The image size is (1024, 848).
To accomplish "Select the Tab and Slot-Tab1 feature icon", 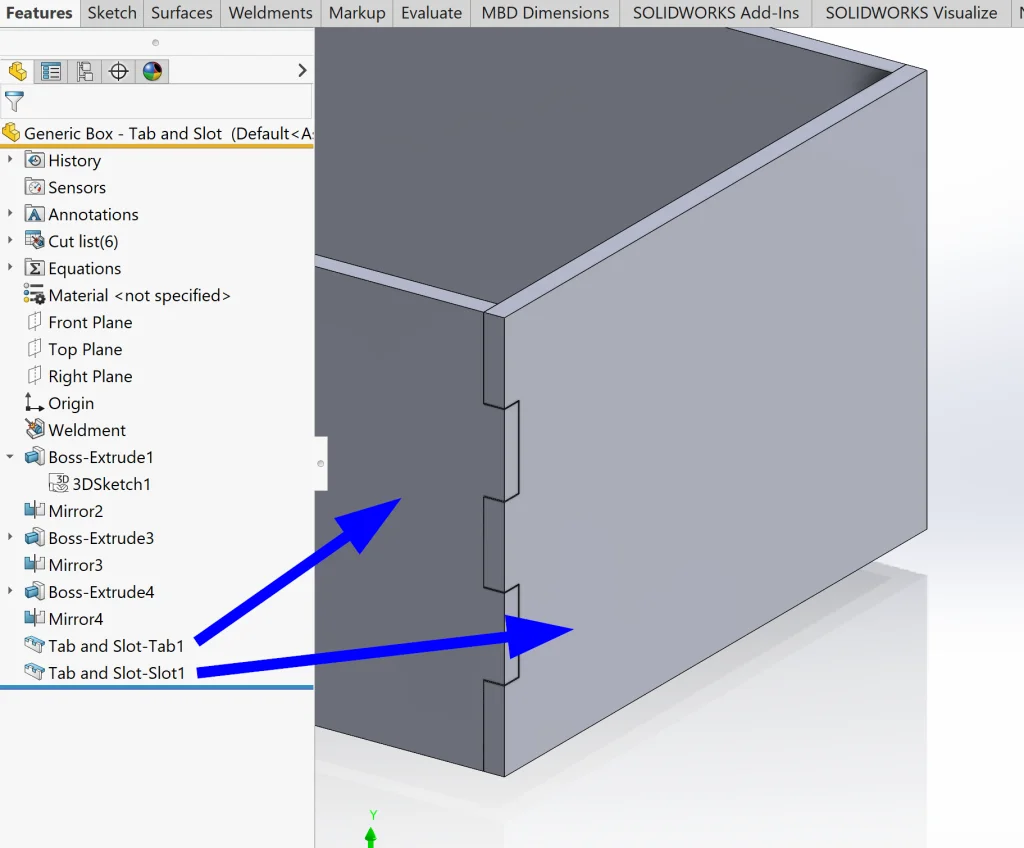I will pos(34,646).
